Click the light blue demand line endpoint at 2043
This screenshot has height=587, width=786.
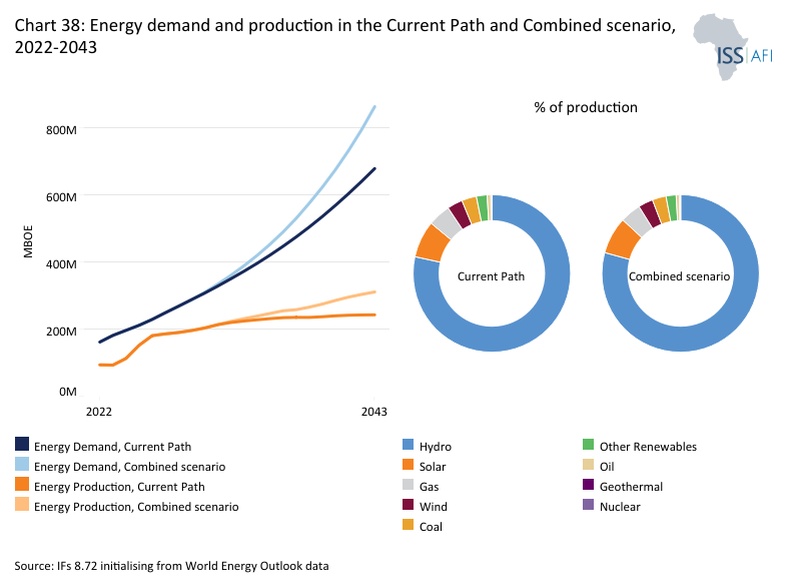(x=374, y=107)
